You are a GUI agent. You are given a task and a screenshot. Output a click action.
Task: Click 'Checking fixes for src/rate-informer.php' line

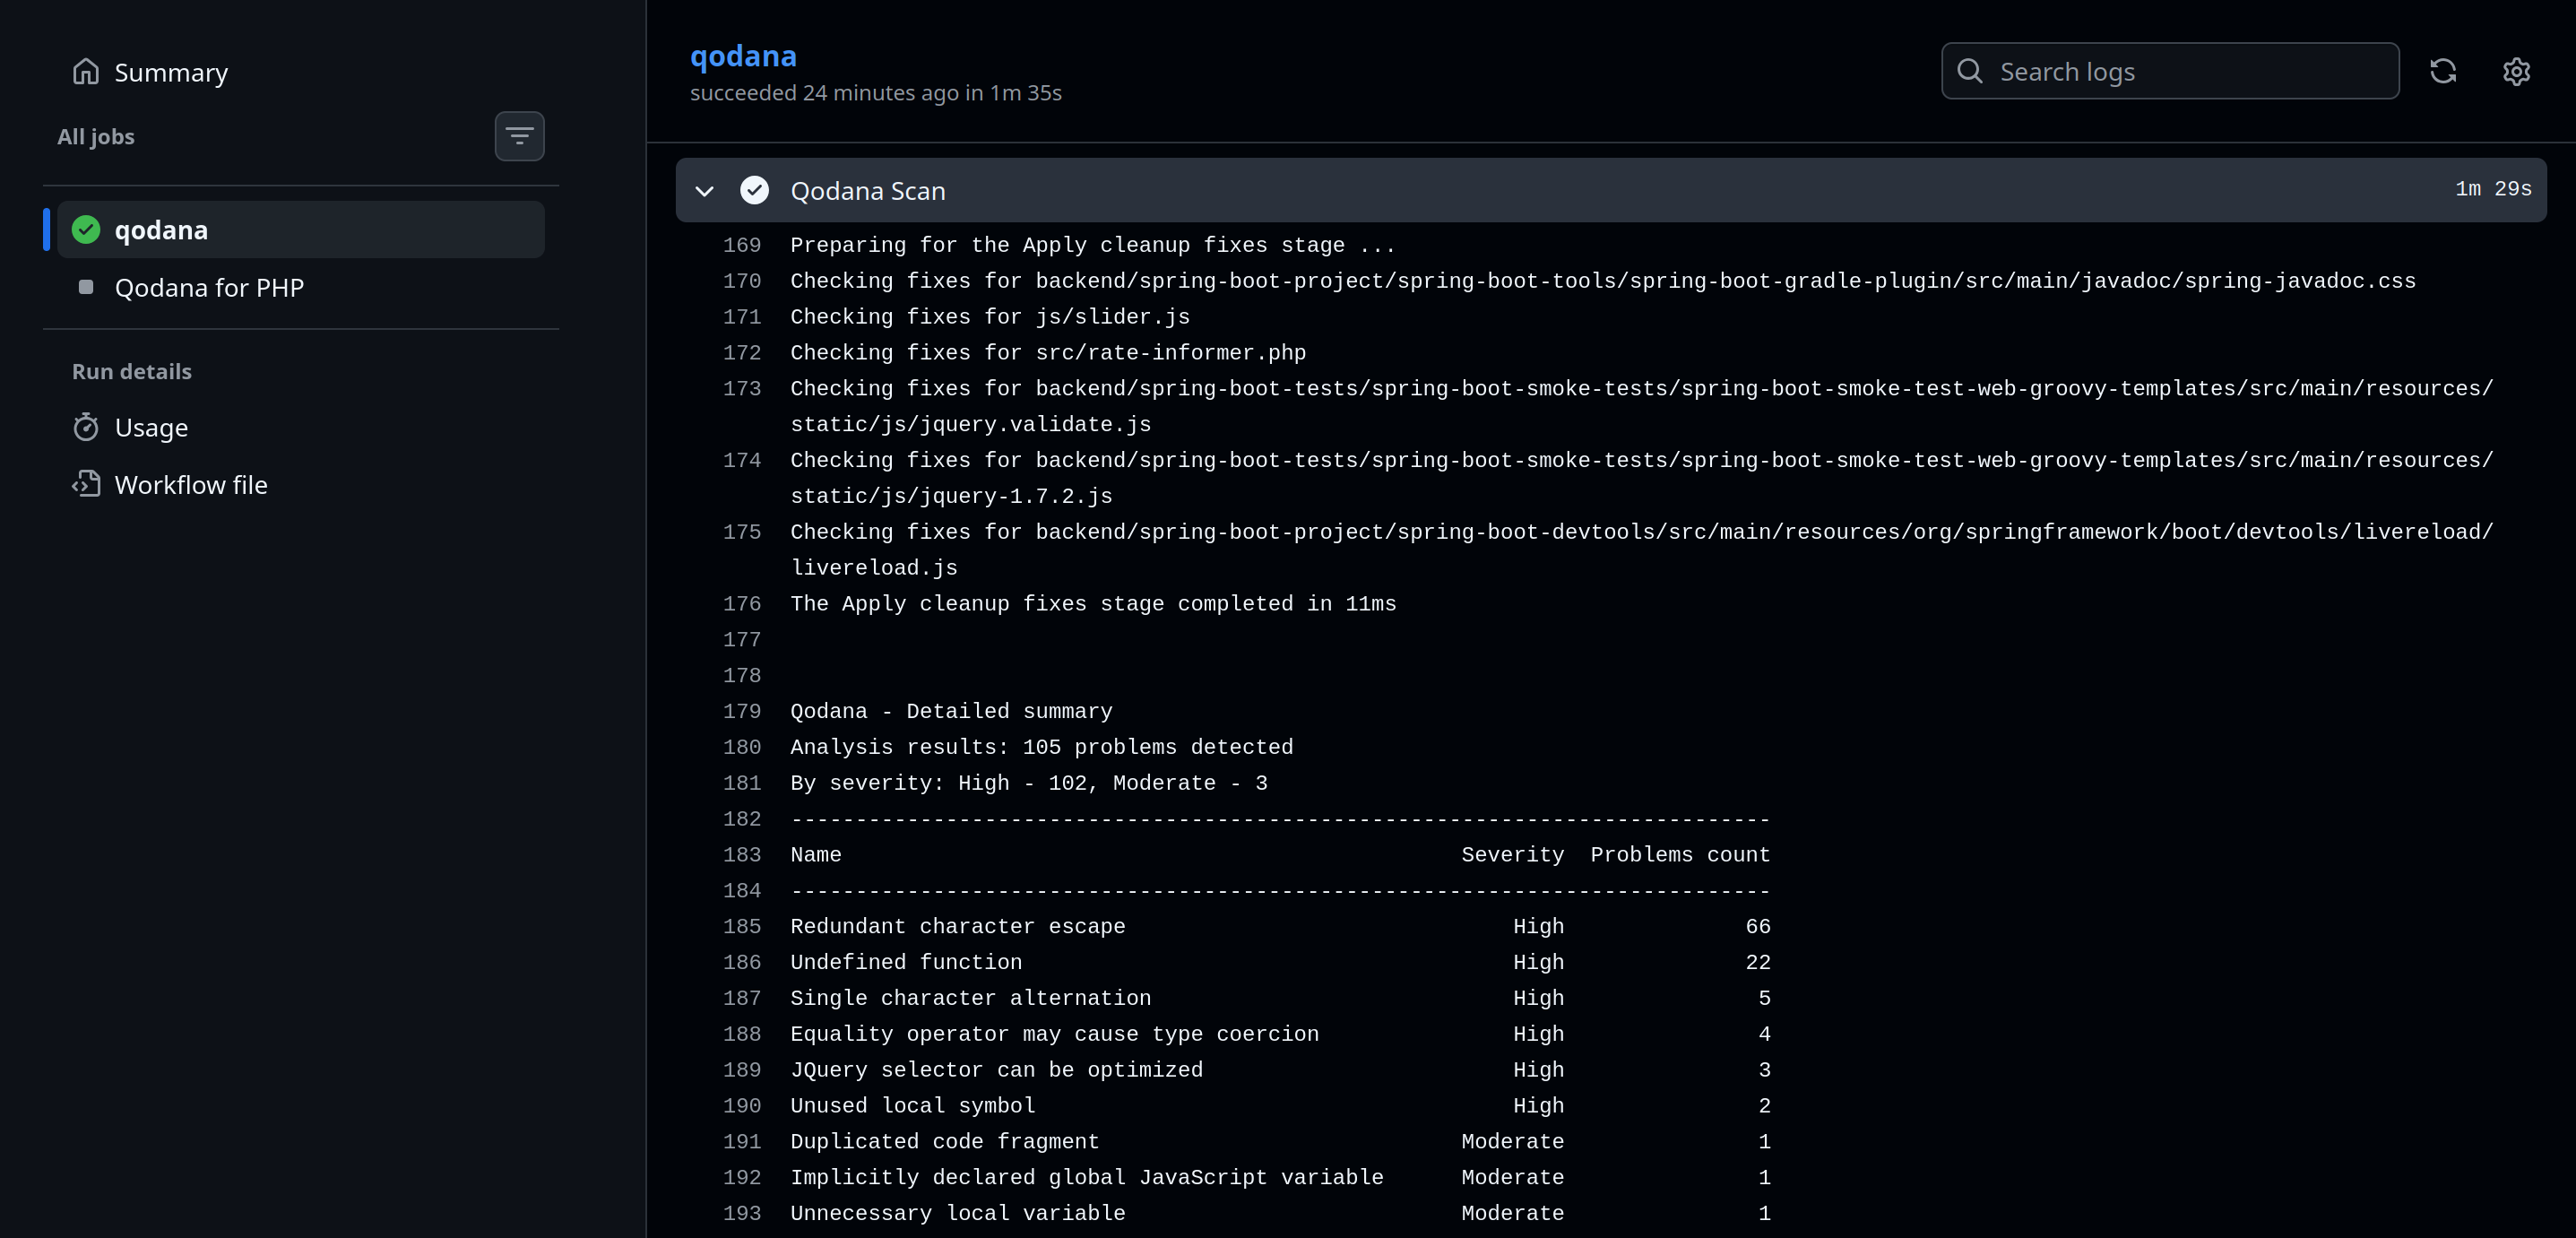pyautogui.click(x=1048, y=353)
